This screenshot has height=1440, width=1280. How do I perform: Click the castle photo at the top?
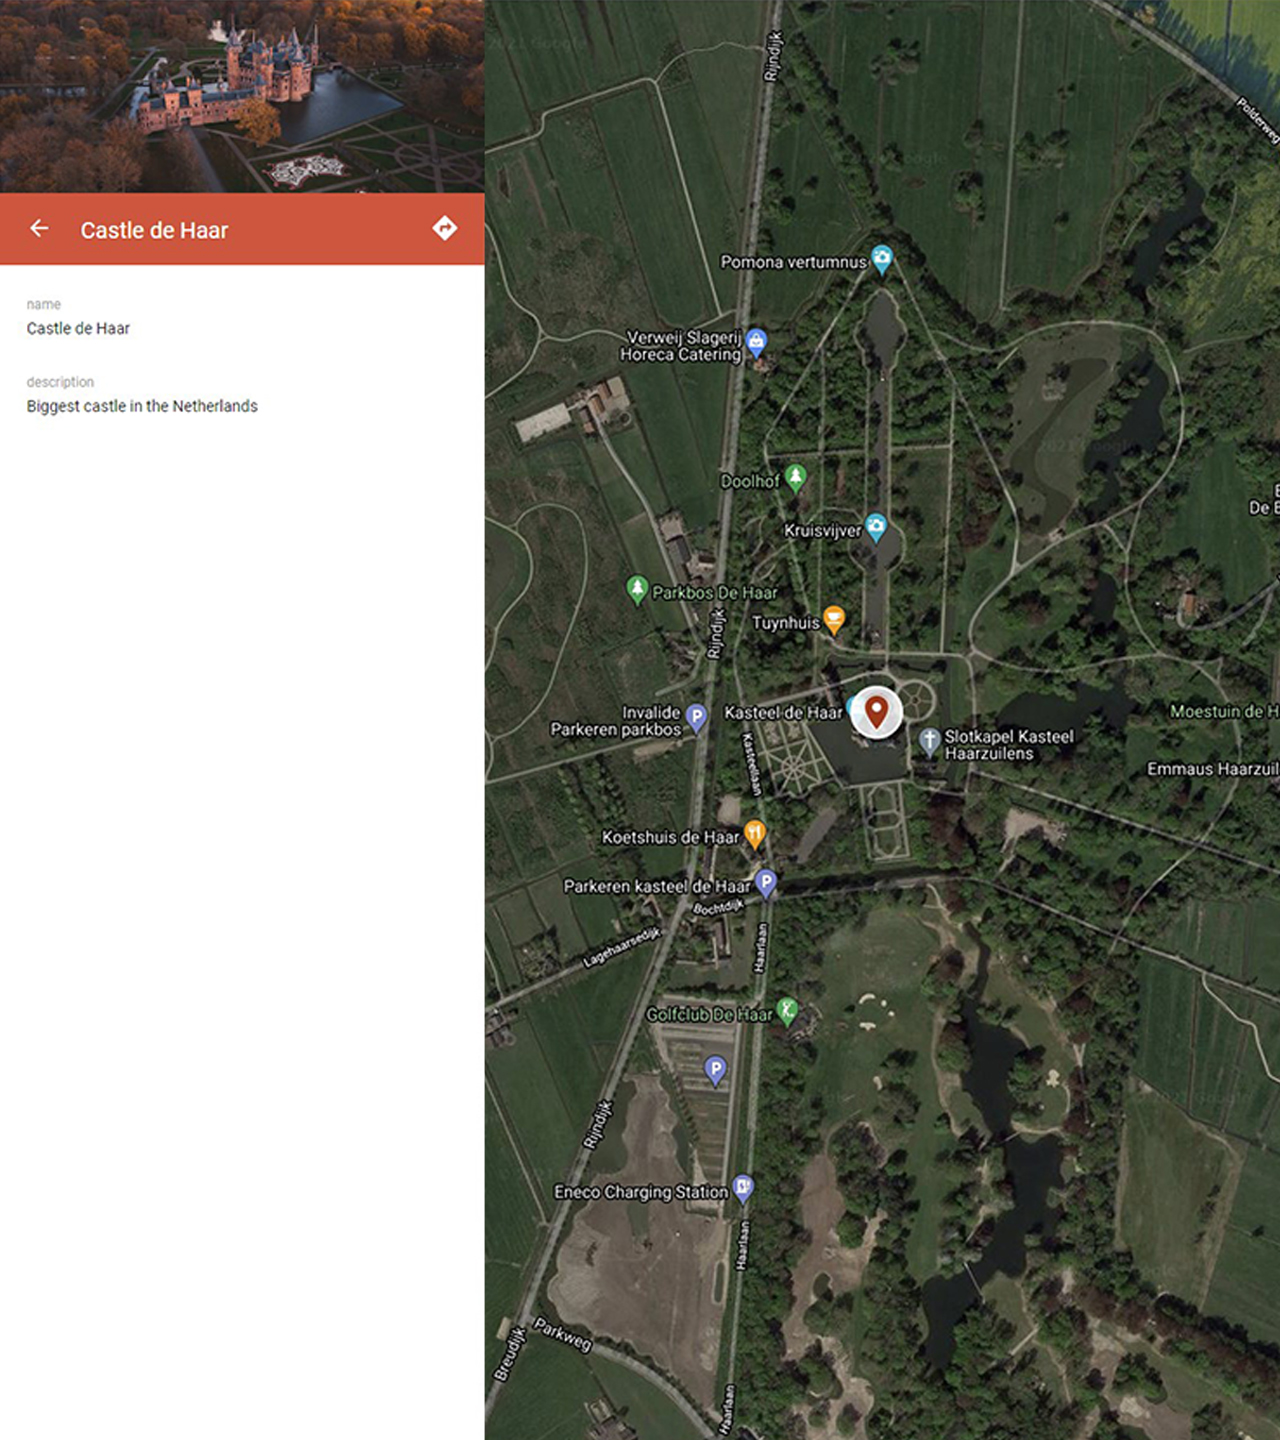coord(240,95)
